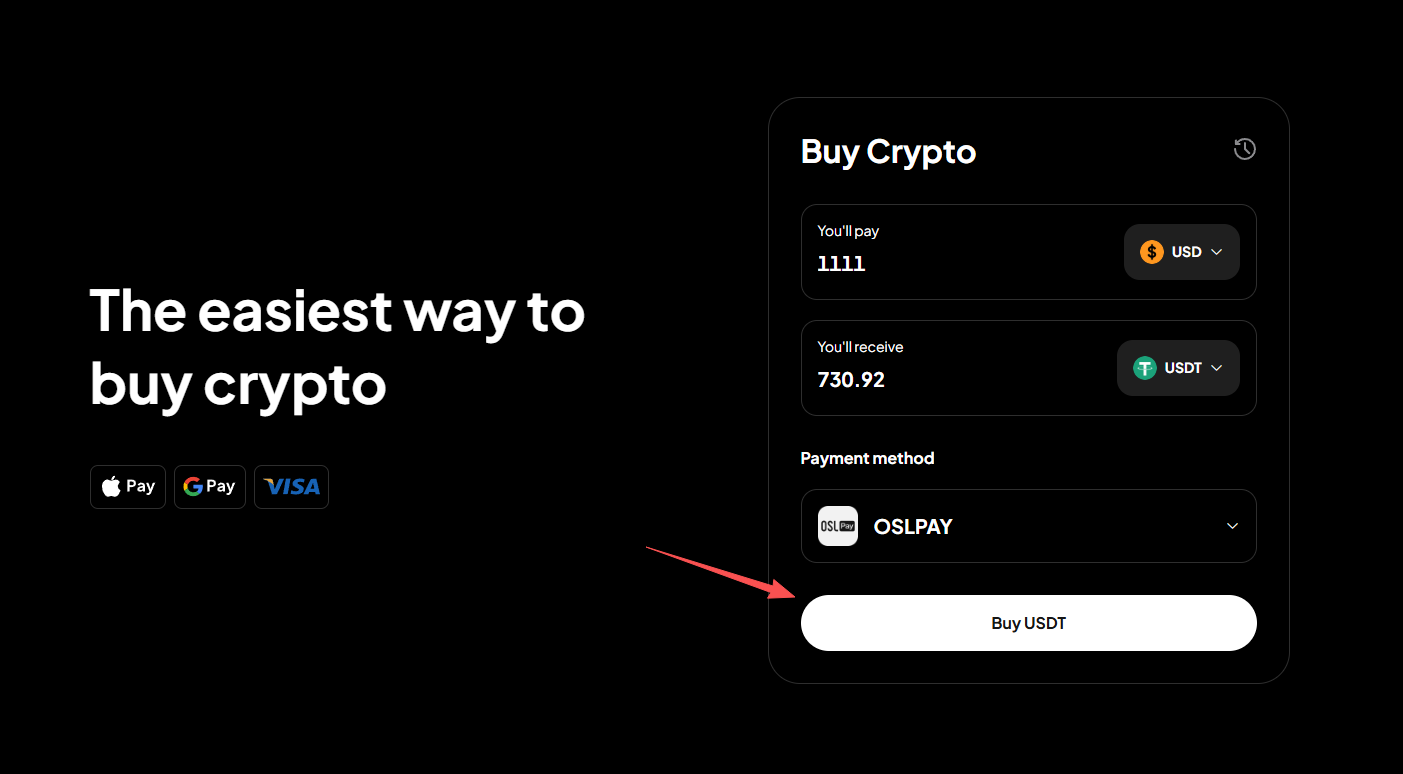Click the Buy Crypto heading
Image resolution: width=1403 pixels, height=774 pixels.
coord(888,152)
